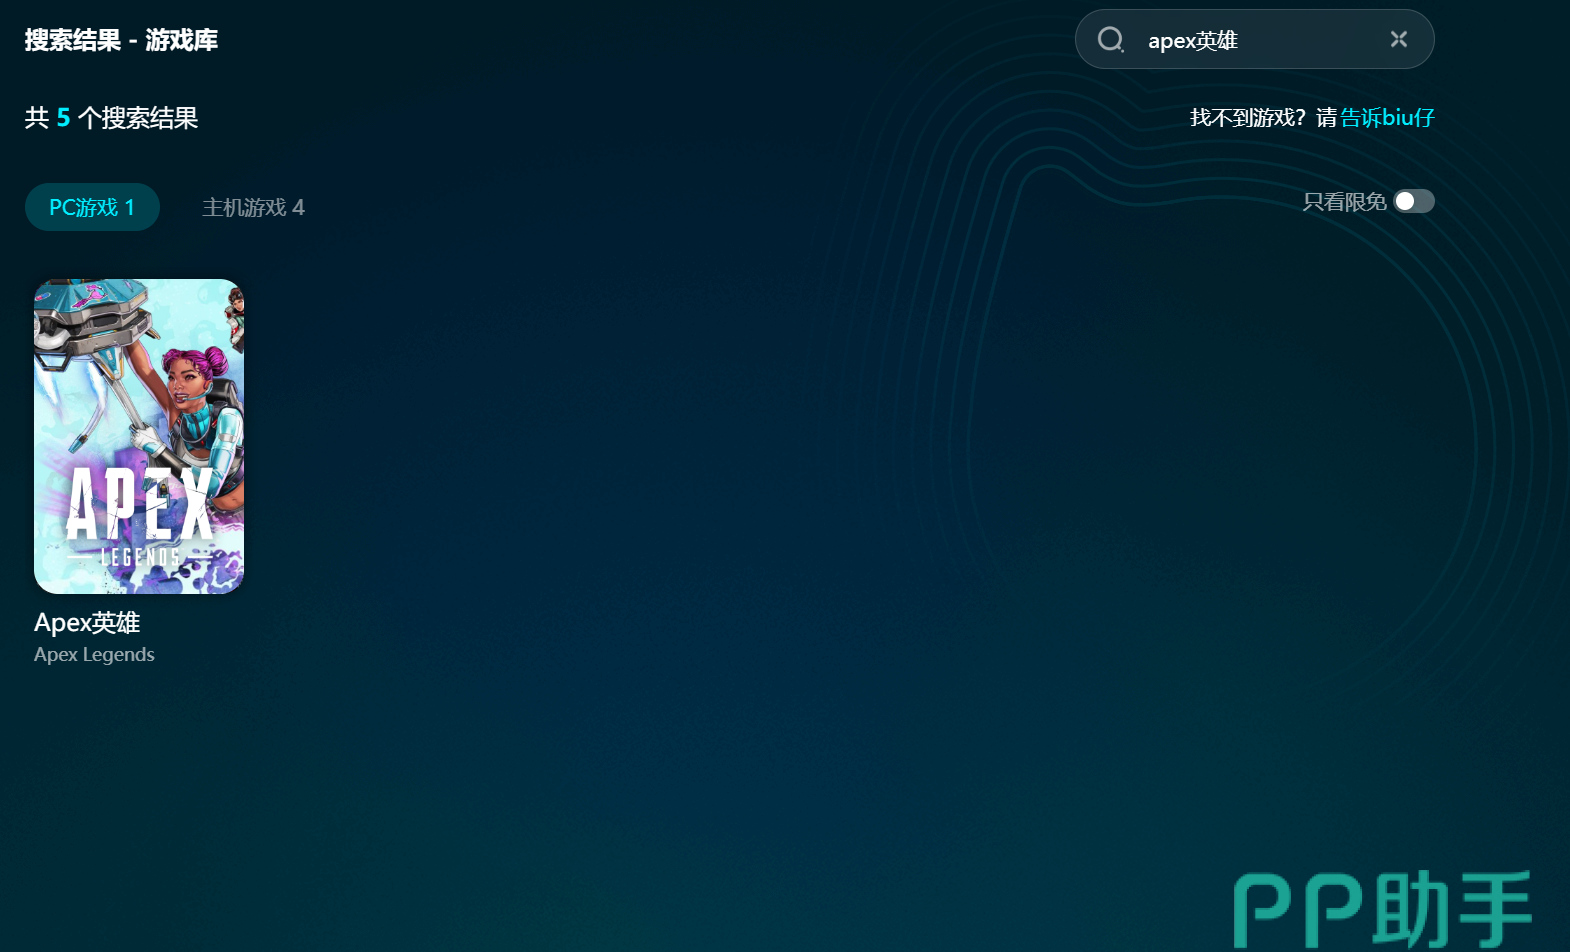Select the Apex英雄 game title
This screenshot has height=952, width=1570.
tap(87, 622)
